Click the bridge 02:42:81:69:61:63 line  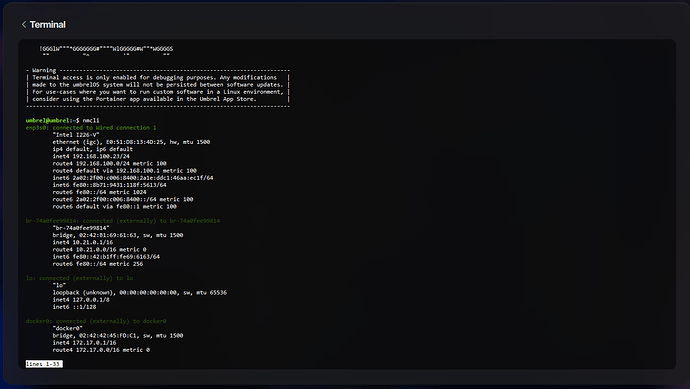point(118,235)
